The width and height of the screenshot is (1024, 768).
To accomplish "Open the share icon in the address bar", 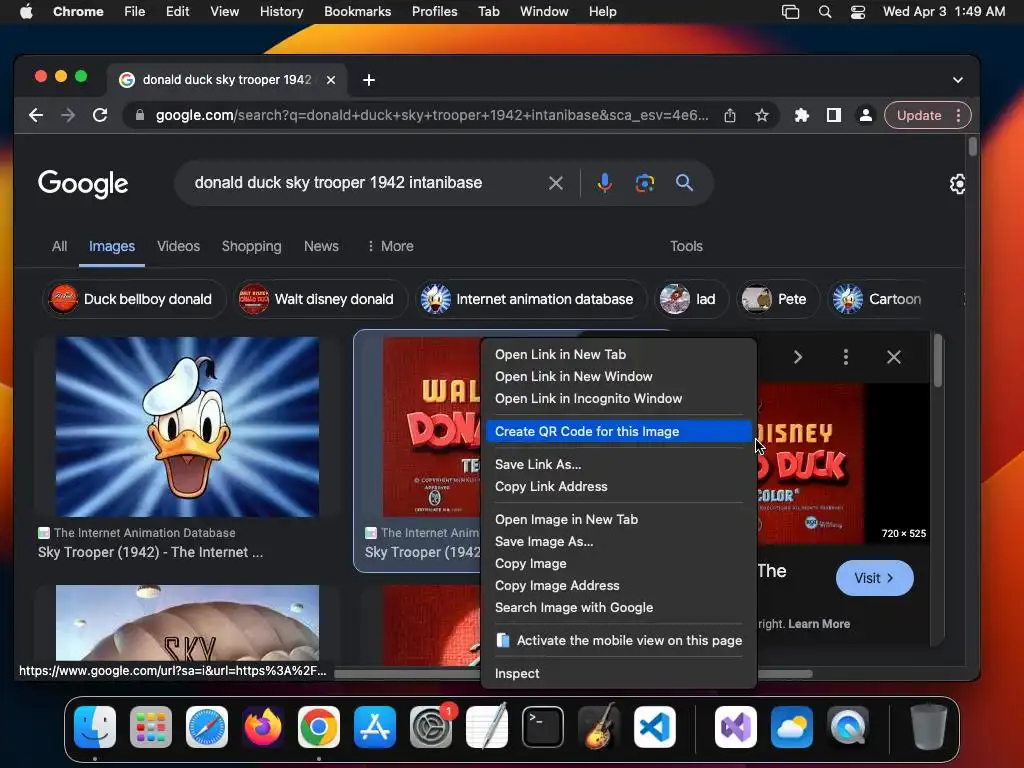I will point(730,116).
